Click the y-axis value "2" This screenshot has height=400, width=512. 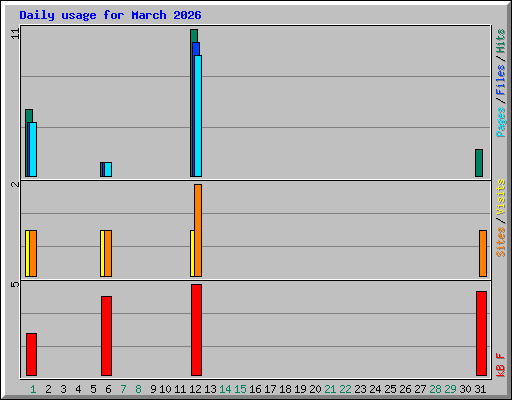click(x=15, y=184)
